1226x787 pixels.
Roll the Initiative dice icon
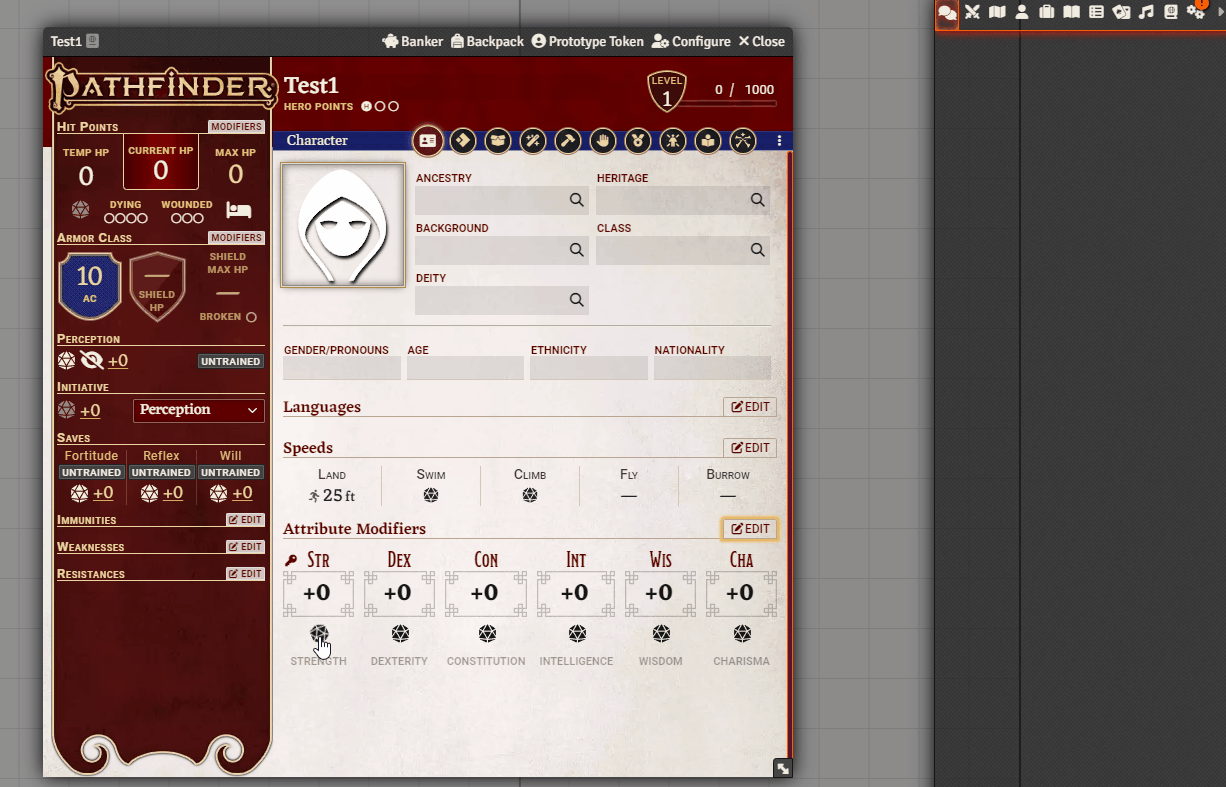click(66, 410)
